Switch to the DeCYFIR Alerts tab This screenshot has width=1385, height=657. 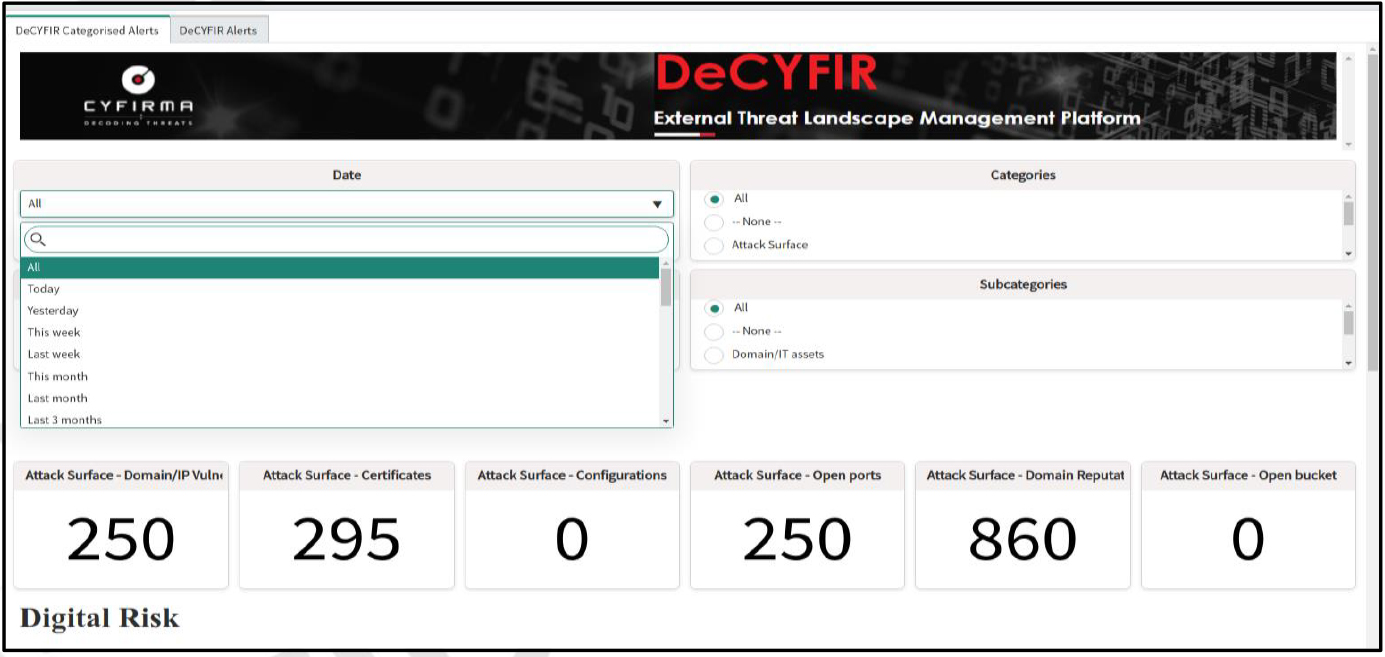coord(218,30)
